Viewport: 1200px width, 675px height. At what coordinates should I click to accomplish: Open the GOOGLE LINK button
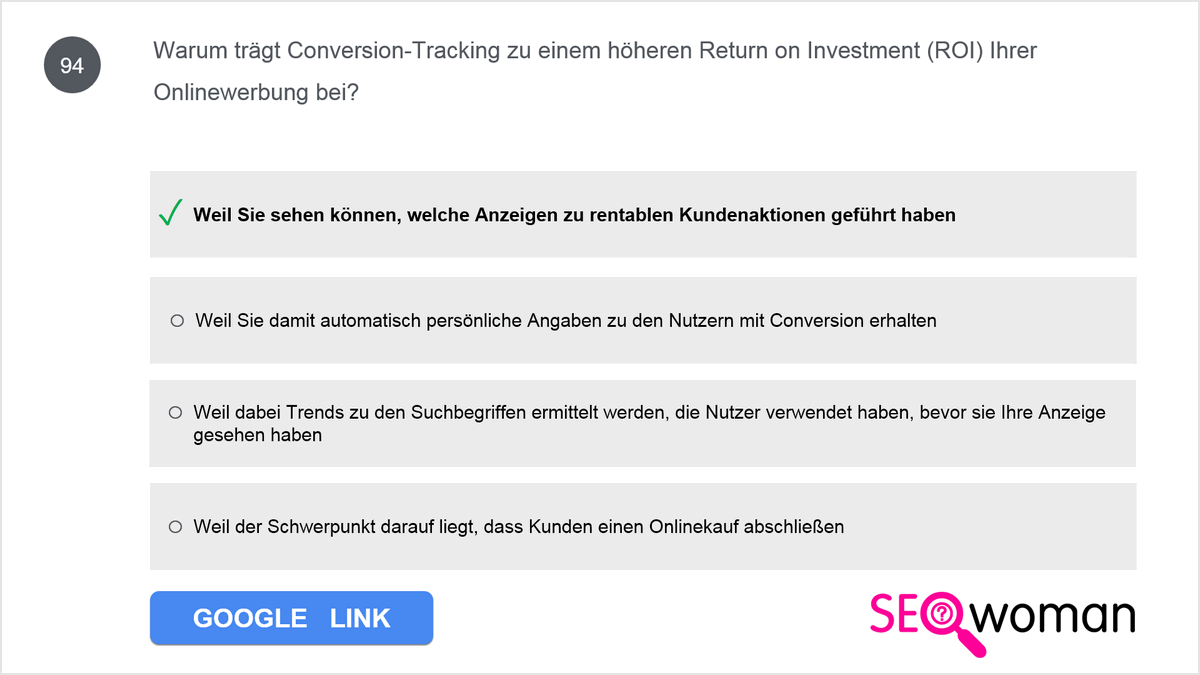point(291,618)
